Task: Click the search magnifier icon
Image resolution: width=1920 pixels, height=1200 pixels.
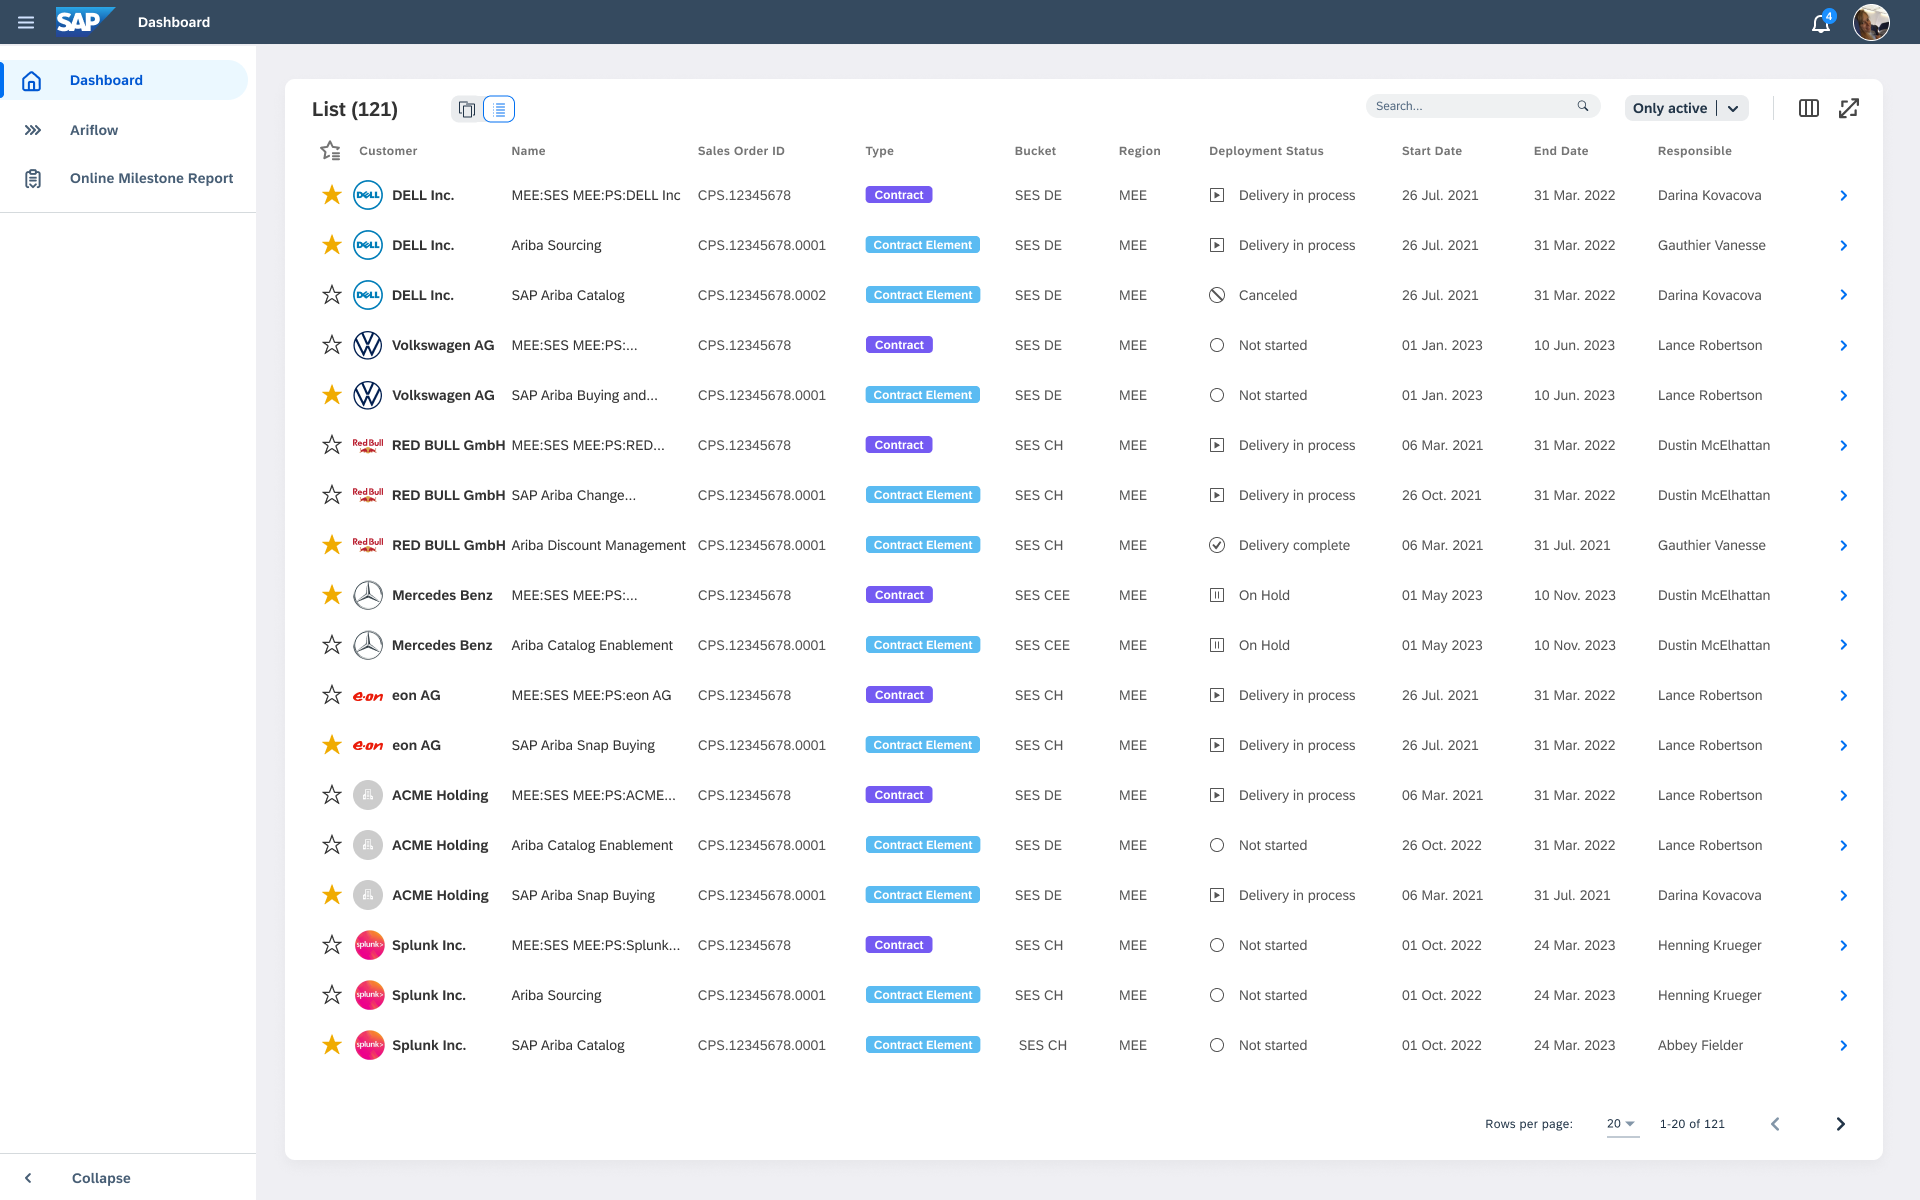Action: pos(1583,106)
